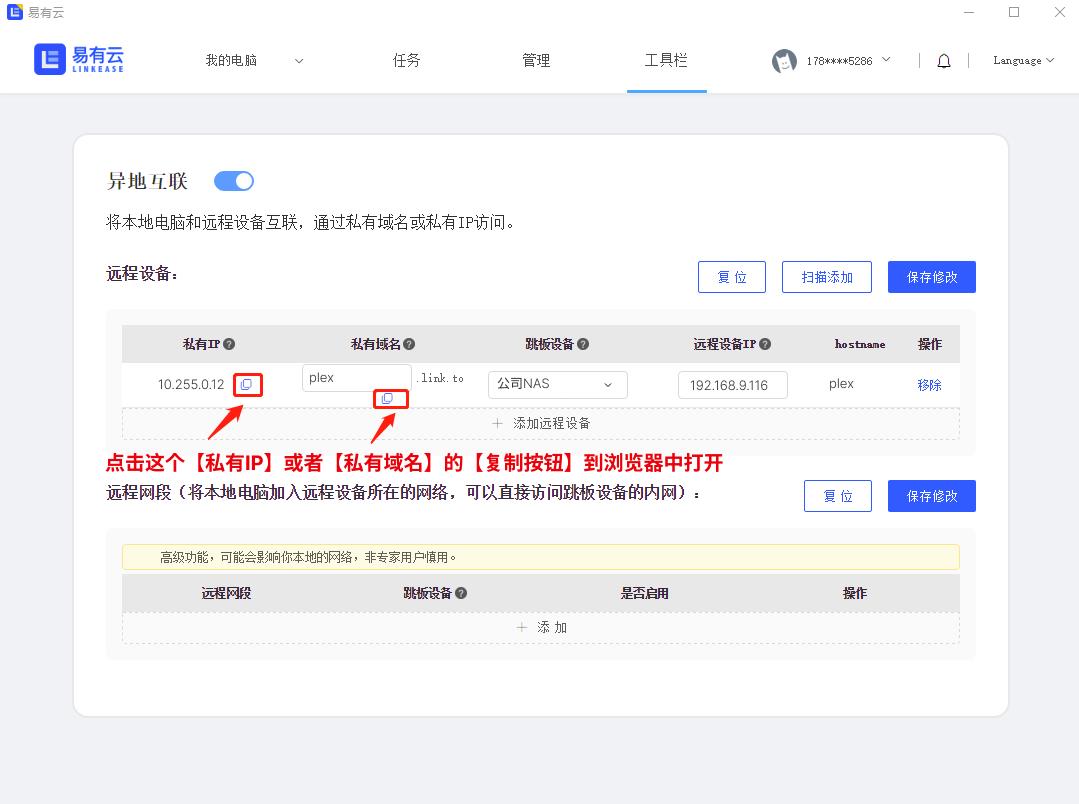Viewport: 1079px width, 804px height.
Task: Show help for 私有域名 column
Action: 409,344
